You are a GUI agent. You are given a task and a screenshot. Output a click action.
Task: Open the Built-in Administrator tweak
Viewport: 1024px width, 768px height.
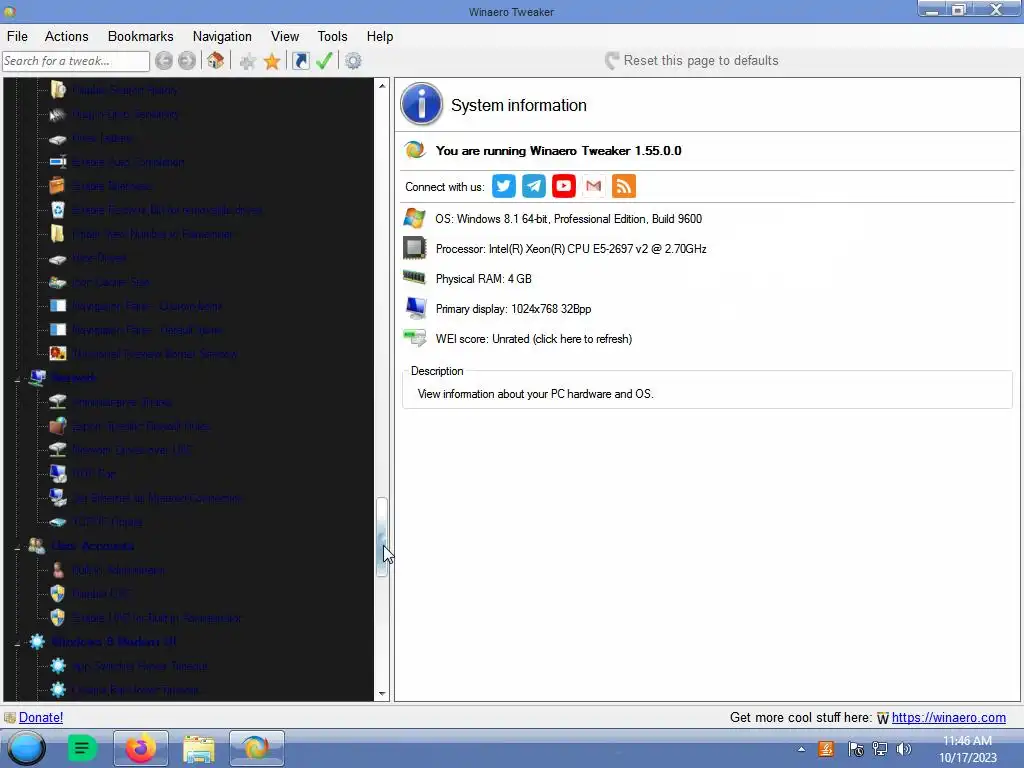(x=118, y=570)
